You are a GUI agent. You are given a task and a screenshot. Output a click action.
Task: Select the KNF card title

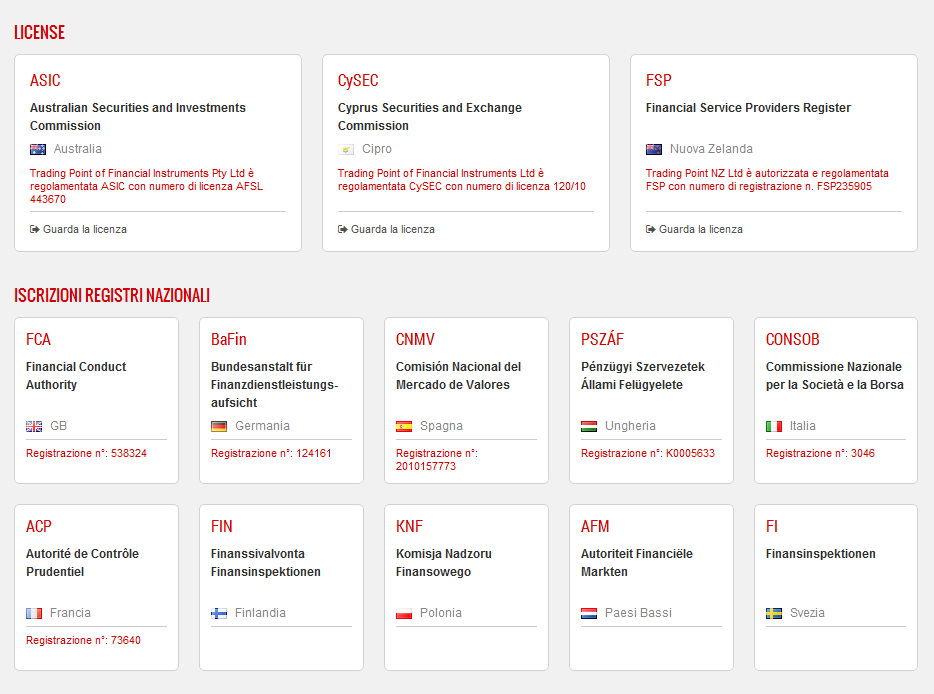point(409,527)
